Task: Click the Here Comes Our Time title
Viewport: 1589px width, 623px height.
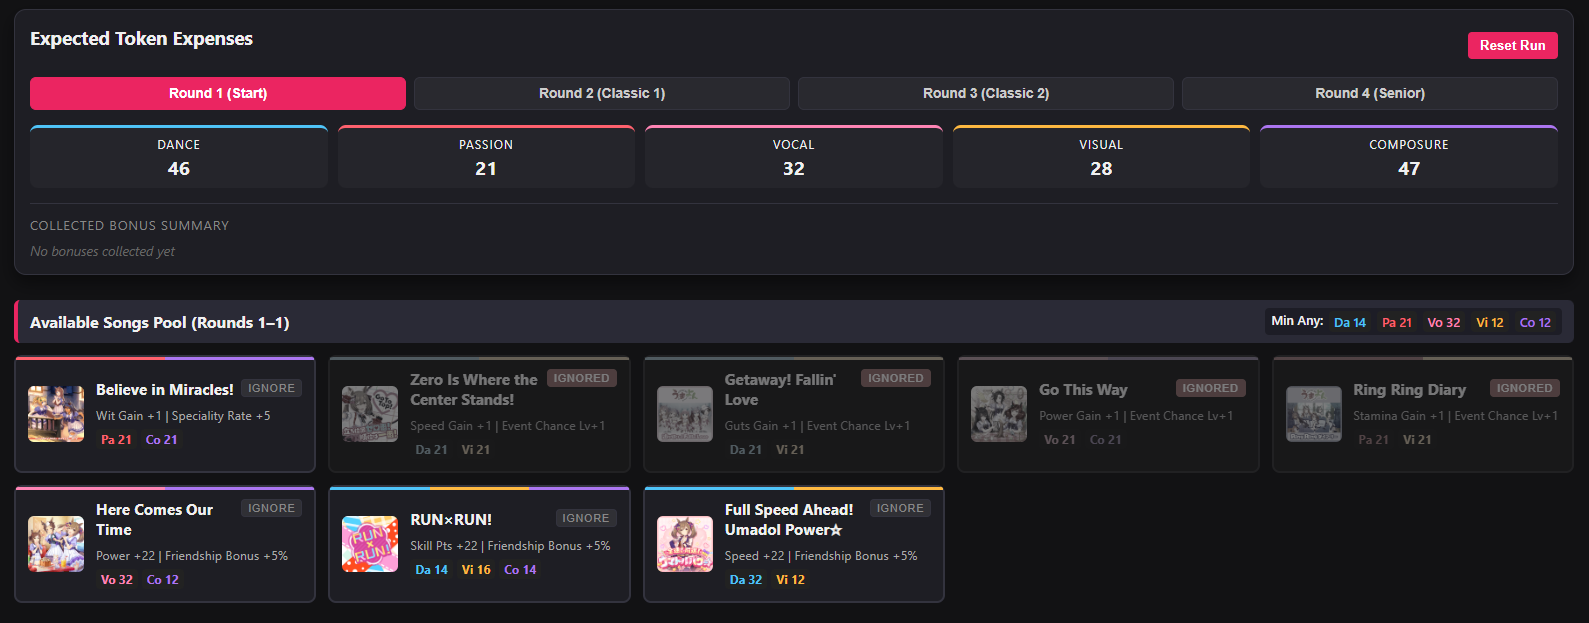Action: tap(154, 520)
